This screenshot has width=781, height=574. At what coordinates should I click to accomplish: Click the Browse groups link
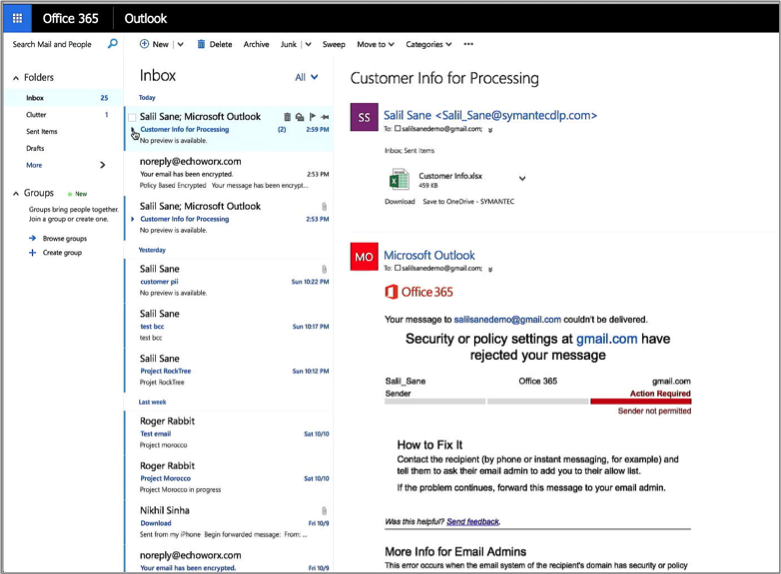coord(65,238)
